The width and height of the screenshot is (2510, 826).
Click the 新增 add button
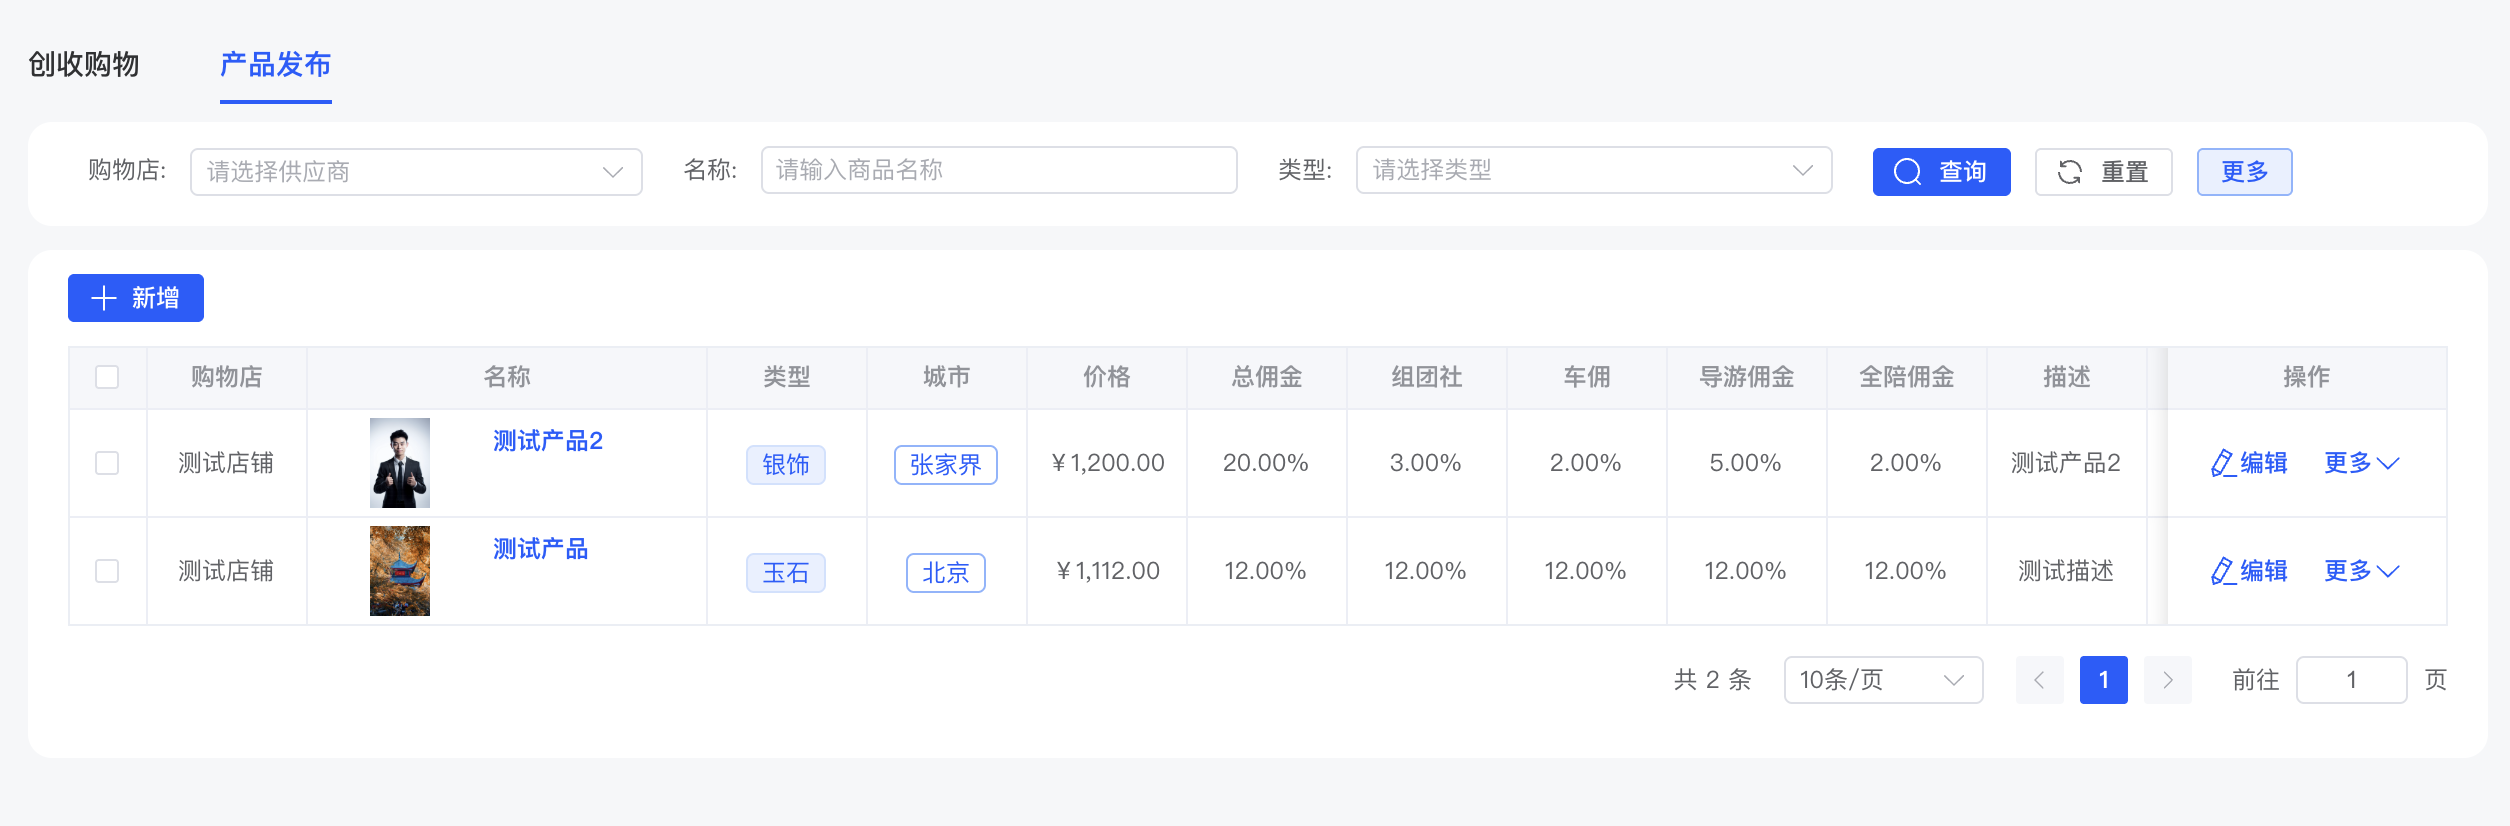click(136, 298)
